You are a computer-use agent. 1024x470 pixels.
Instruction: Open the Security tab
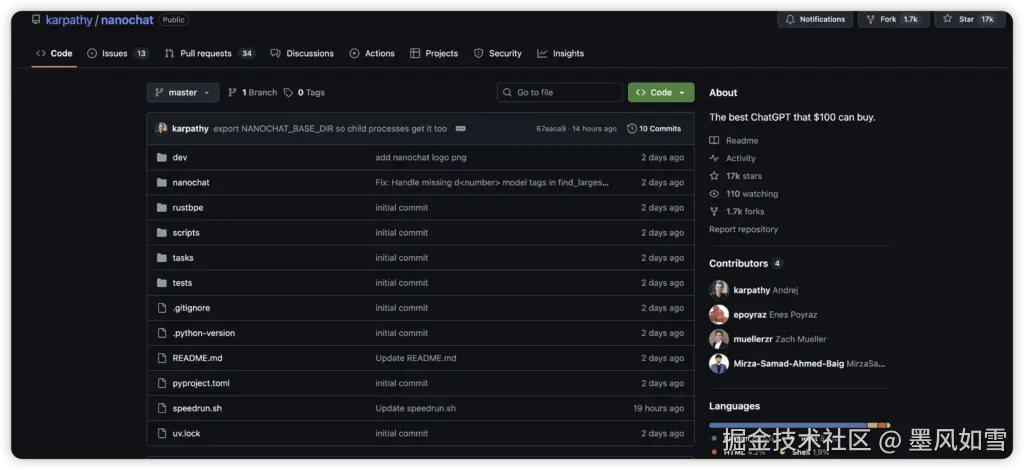(498, 54)
